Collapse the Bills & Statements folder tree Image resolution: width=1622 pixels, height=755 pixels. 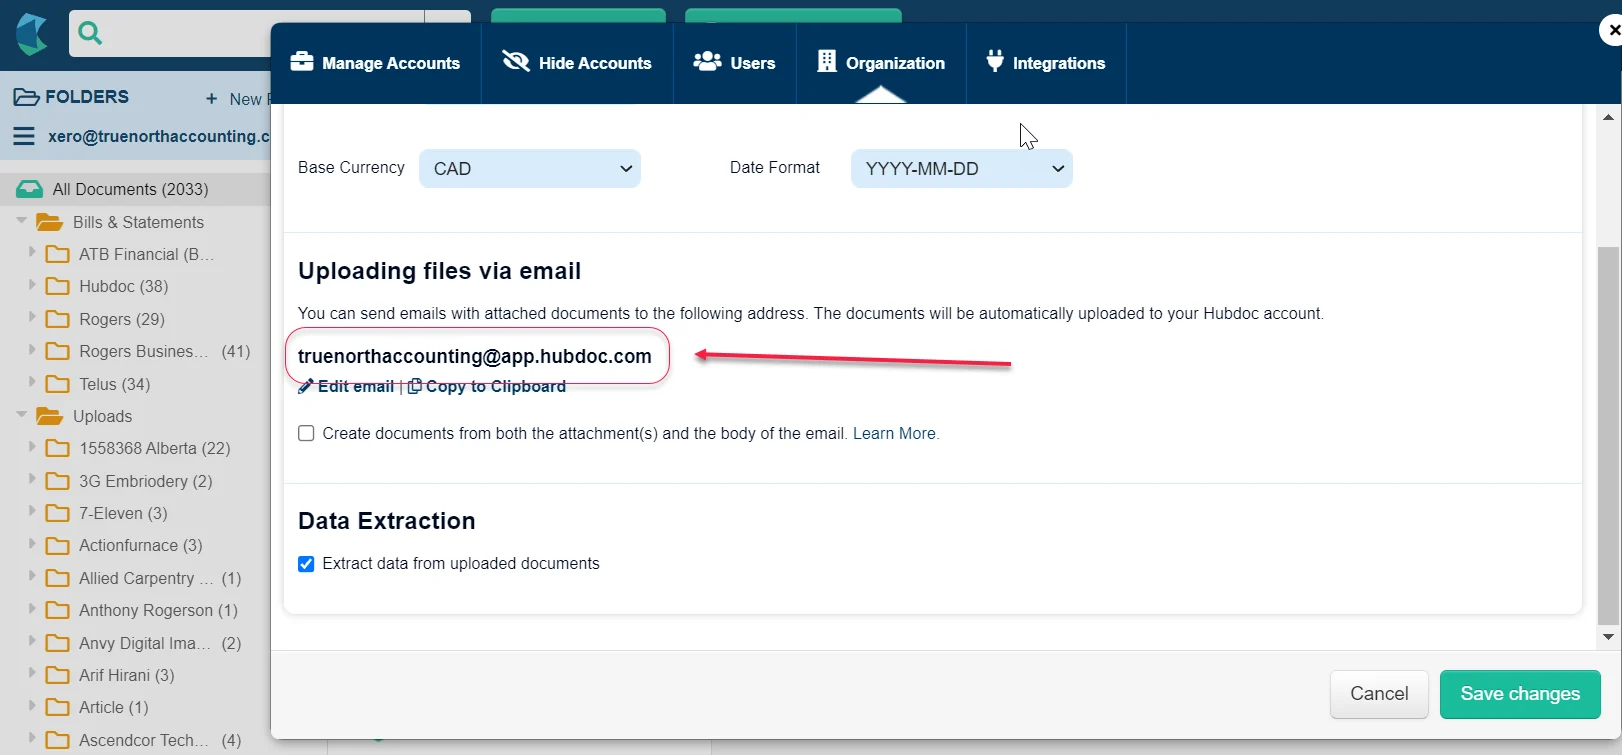coord(21,221)
